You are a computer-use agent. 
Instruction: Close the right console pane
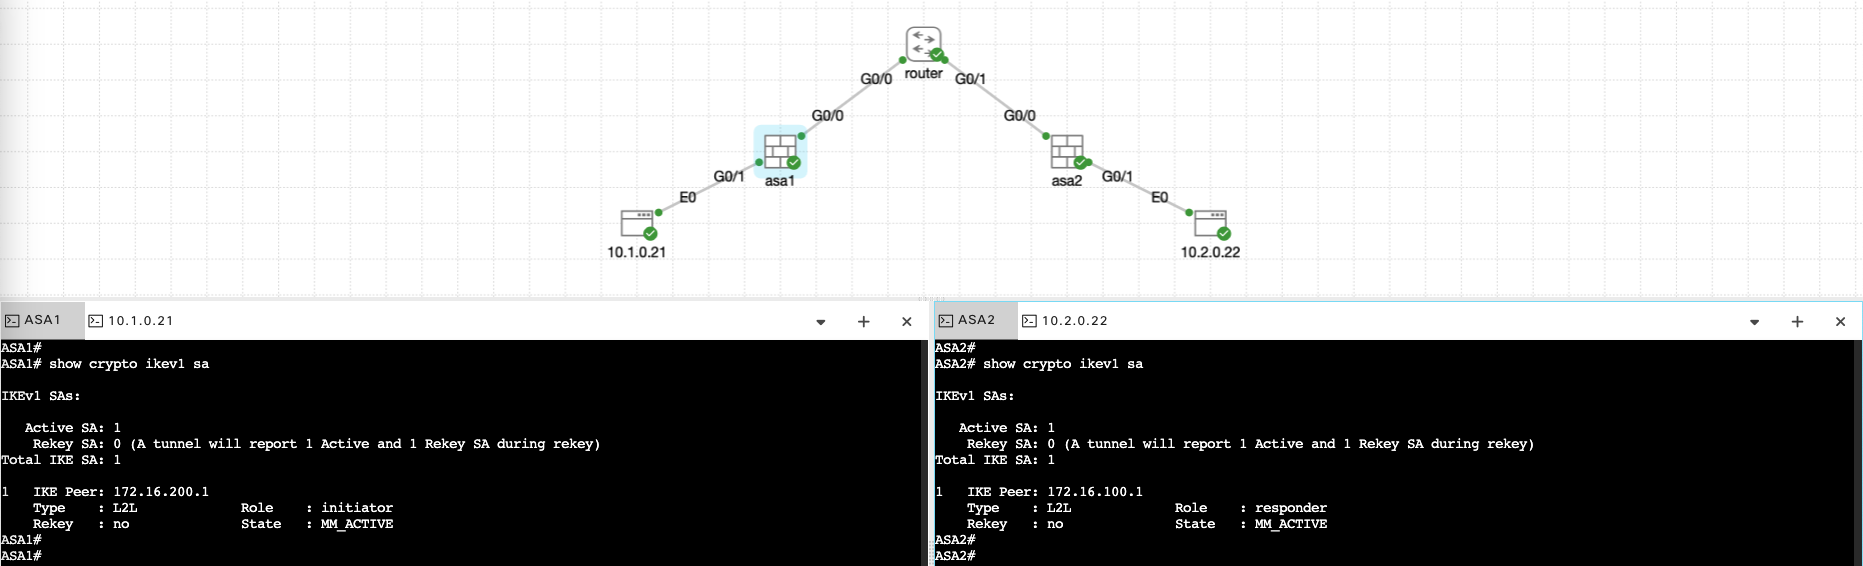(1840, 322)
